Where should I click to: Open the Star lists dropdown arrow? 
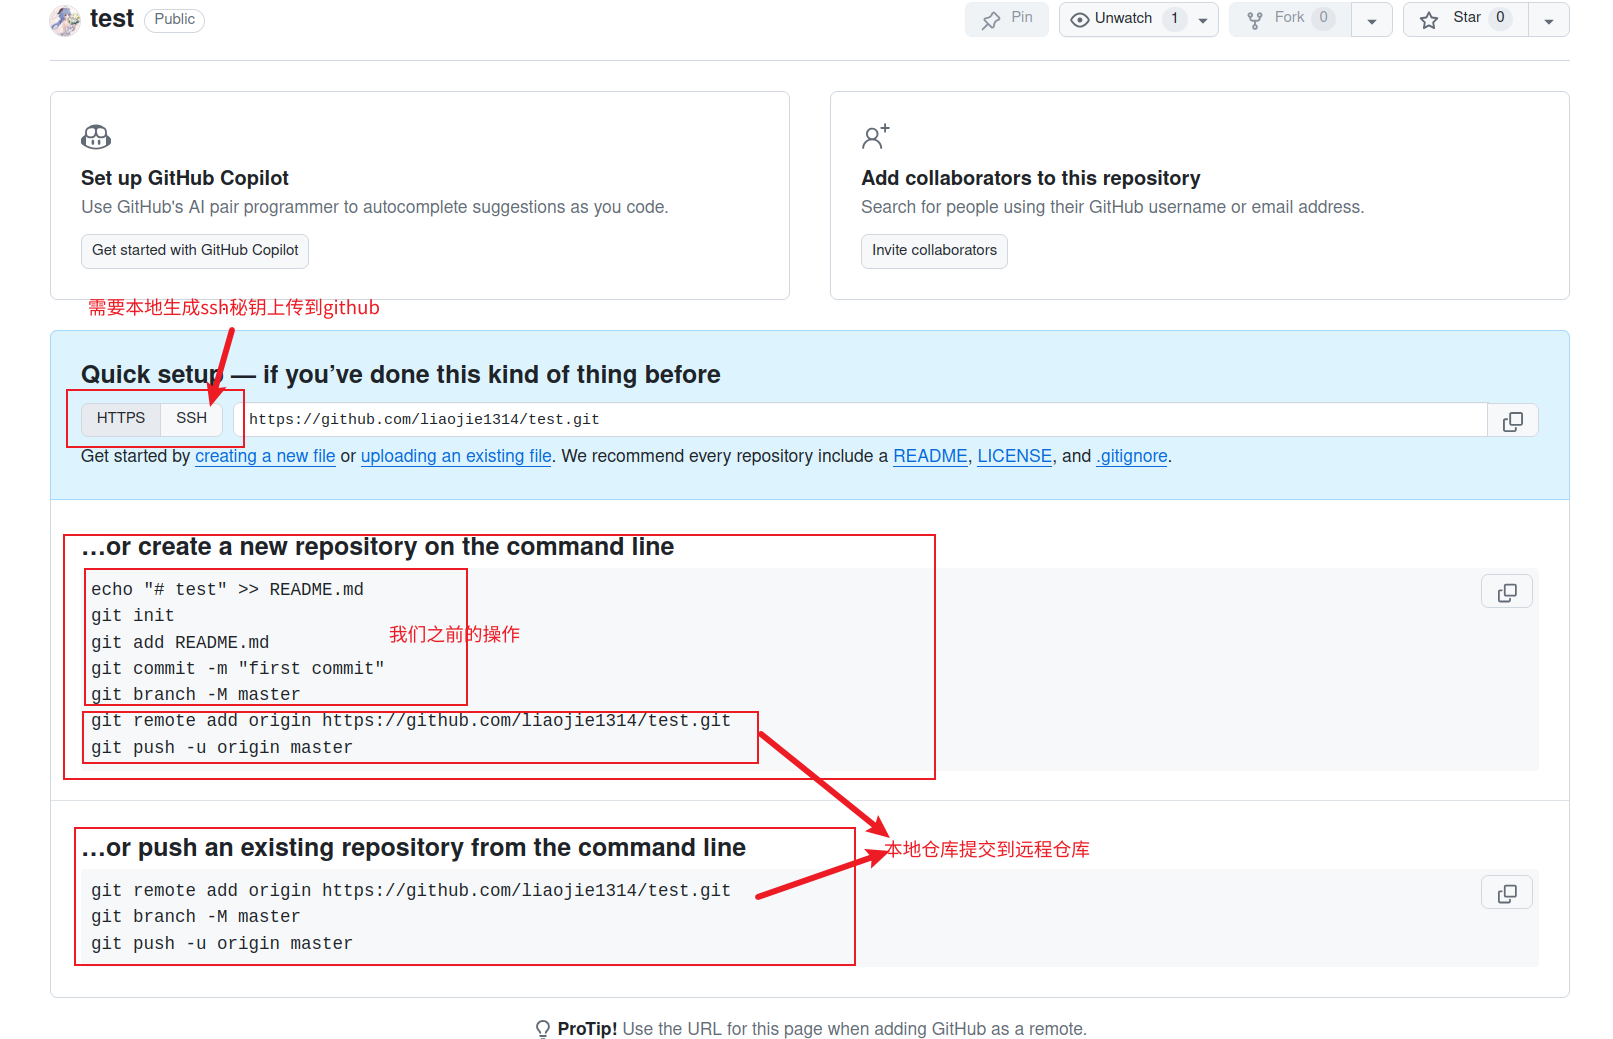click(1549, 20)
